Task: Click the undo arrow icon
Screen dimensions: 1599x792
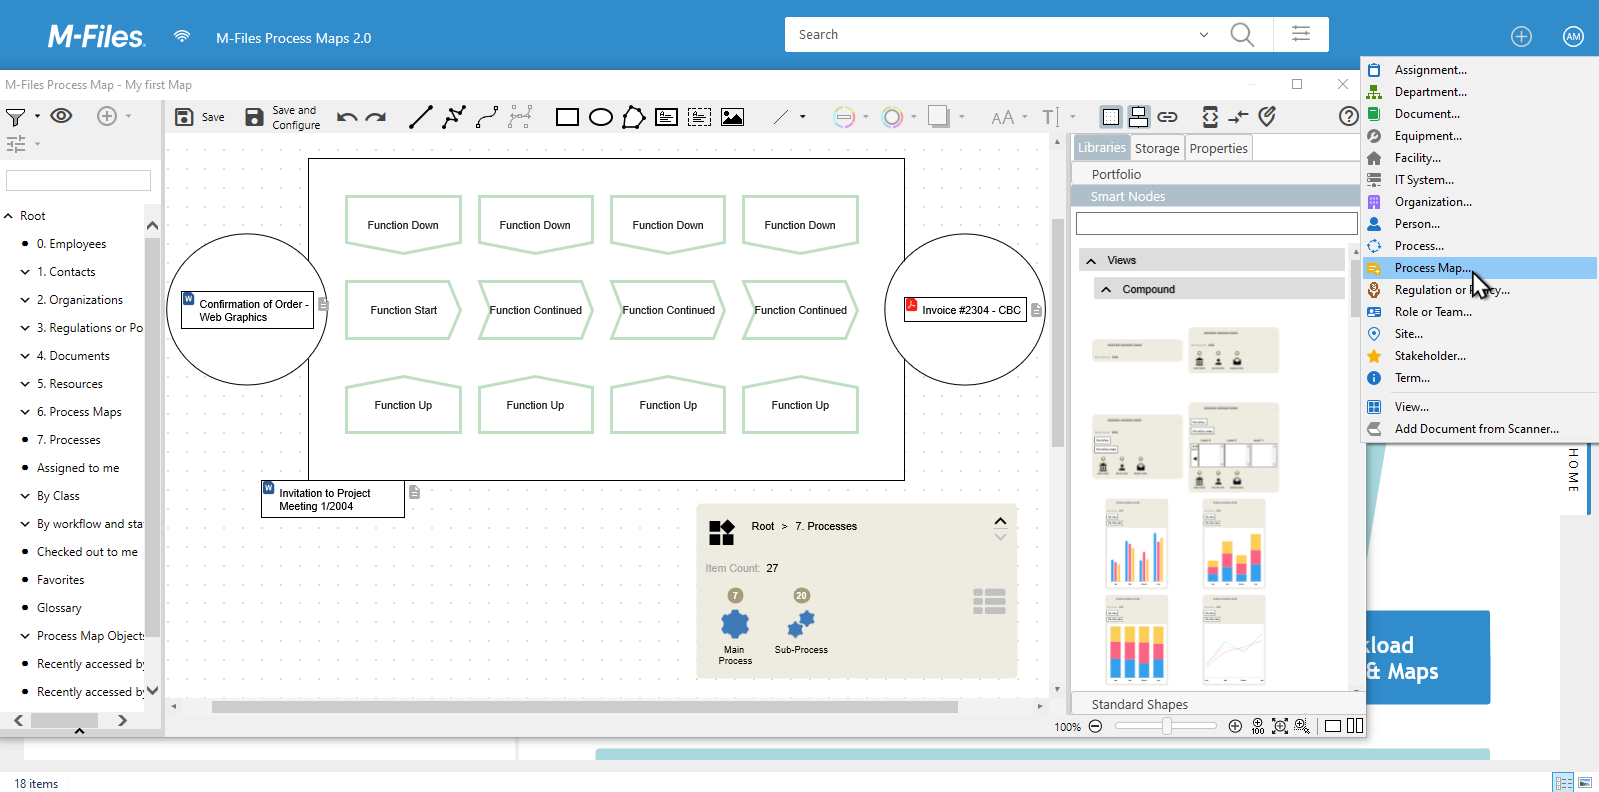Action: 347,117
